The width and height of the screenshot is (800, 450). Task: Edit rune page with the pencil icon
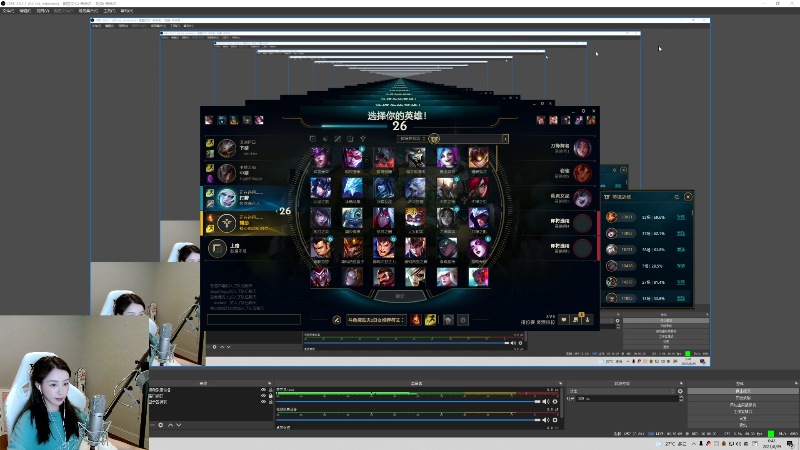pyautogui.click(x=337, y=320)
